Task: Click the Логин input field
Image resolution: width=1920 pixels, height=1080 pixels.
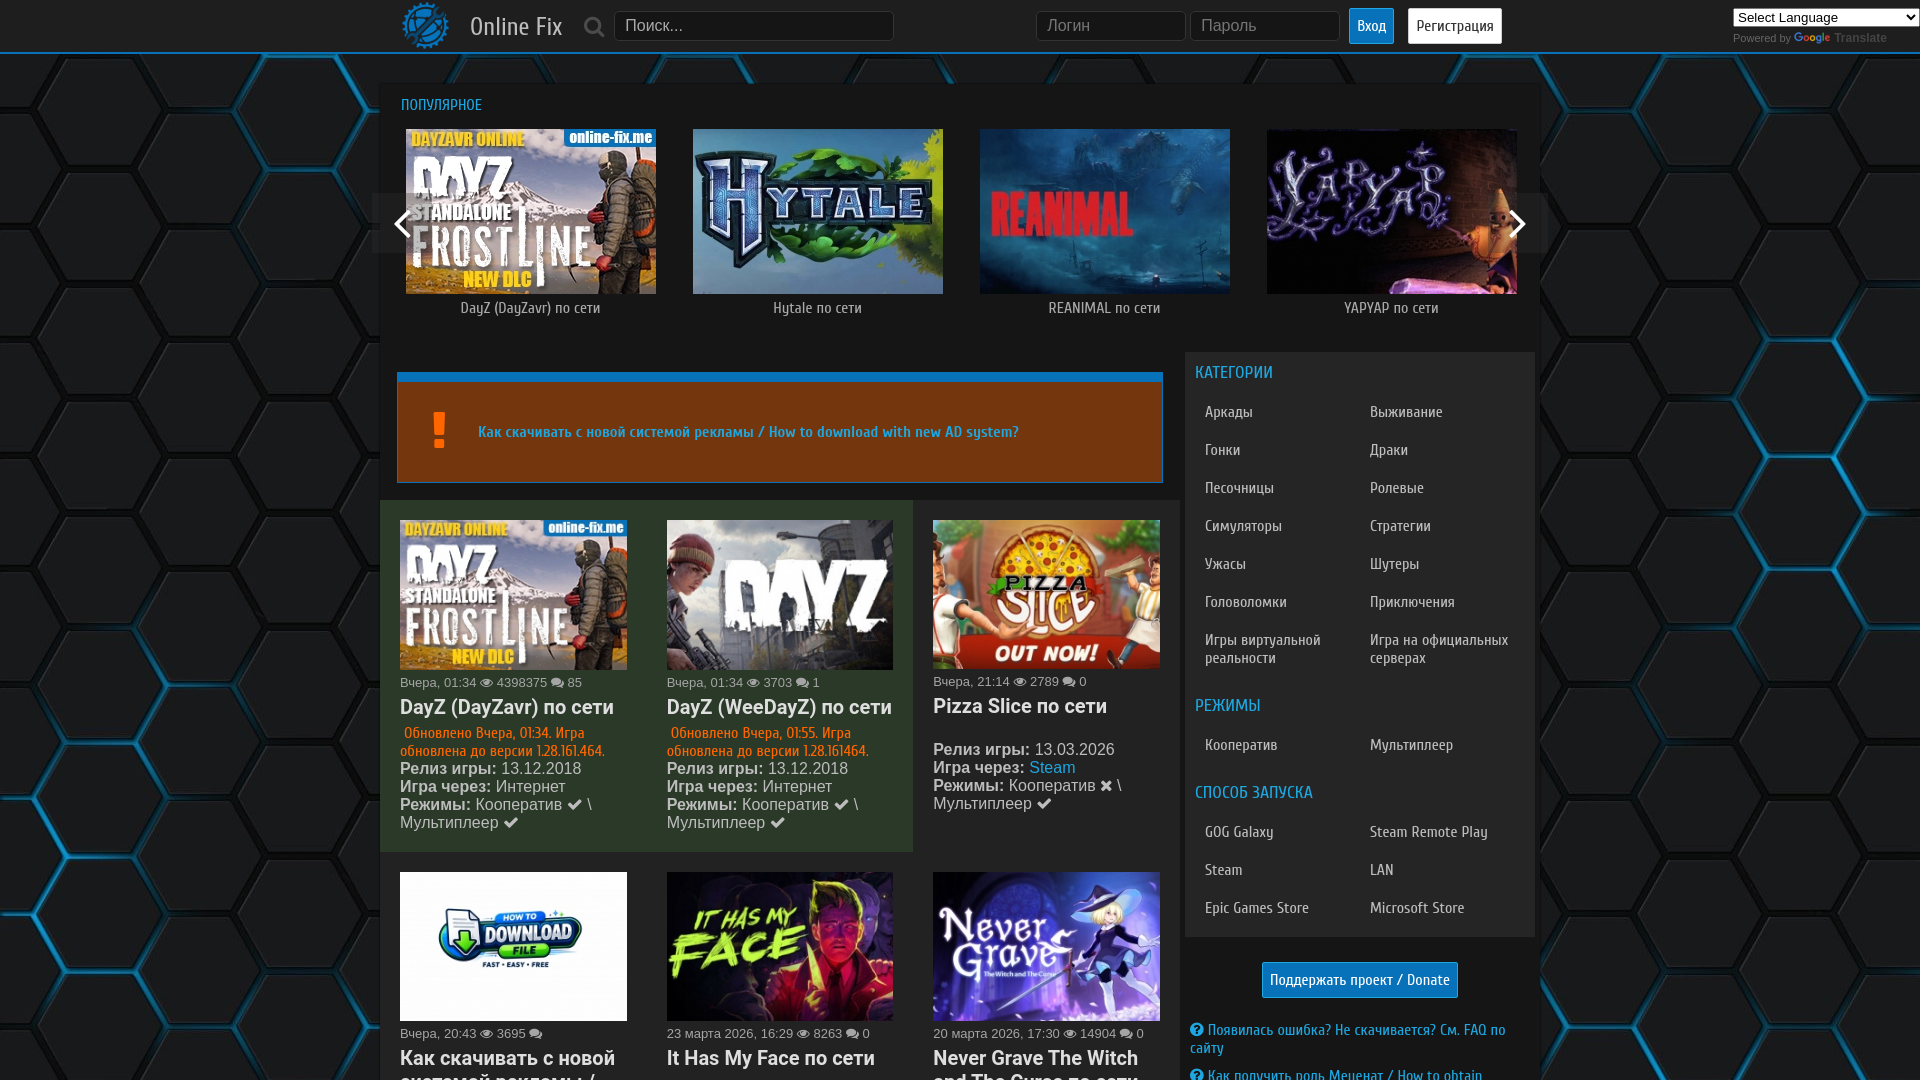Action: point(1110,26)
